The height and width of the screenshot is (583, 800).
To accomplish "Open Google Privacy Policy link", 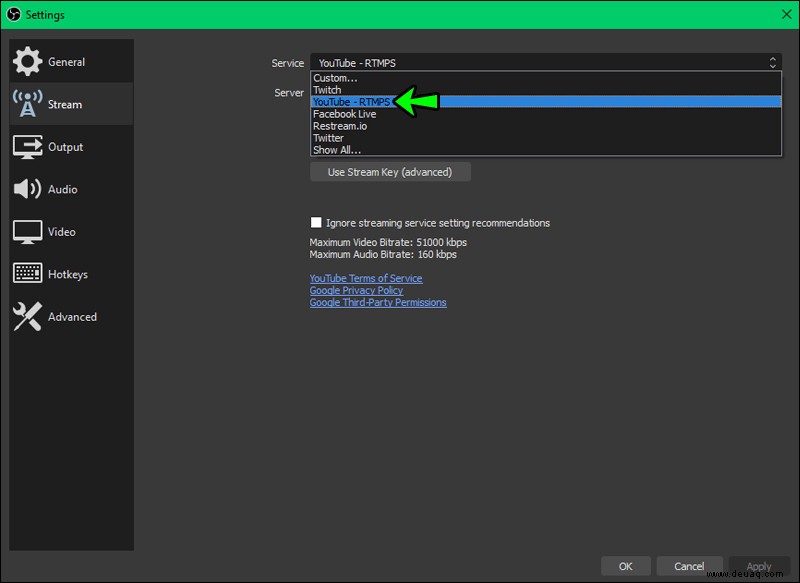I will tap(356, 290).
